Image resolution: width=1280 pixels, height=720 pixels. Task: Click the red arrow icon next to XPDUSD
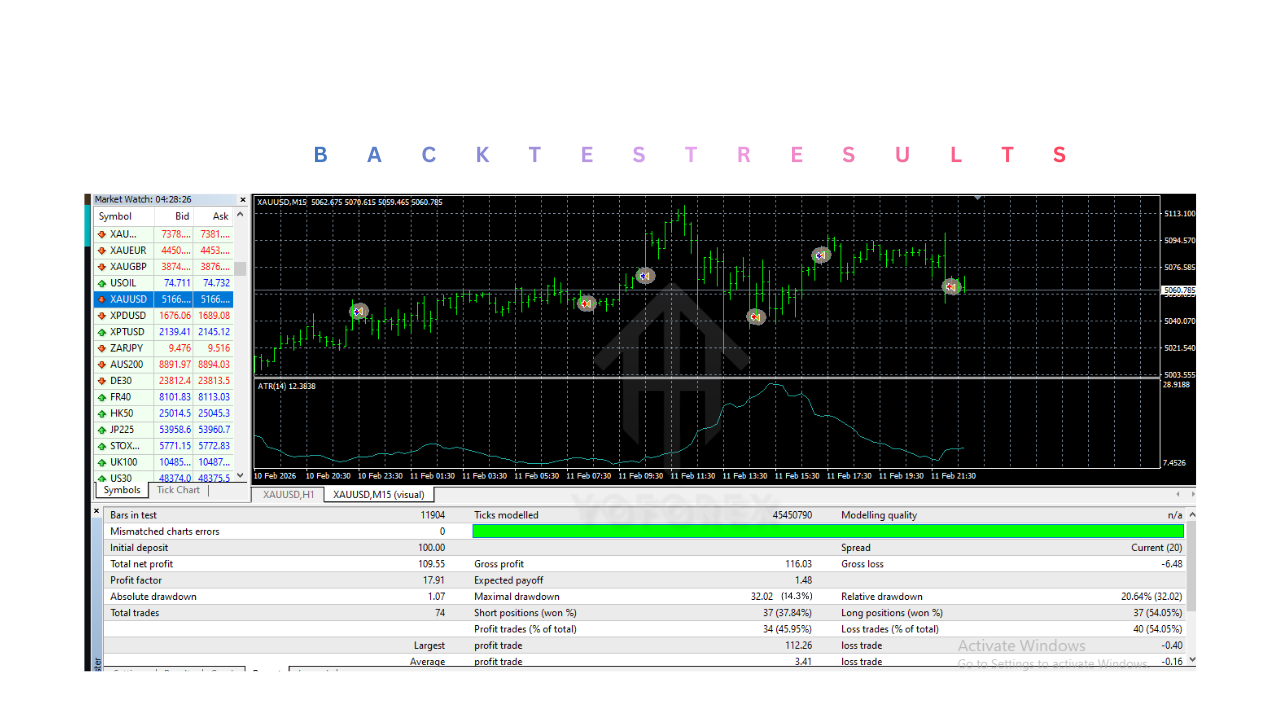coord(100,315)
